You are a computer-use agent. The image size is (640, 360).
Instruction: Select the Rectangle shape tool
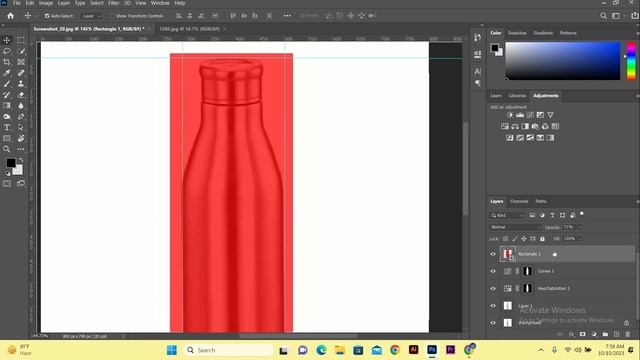7,138
